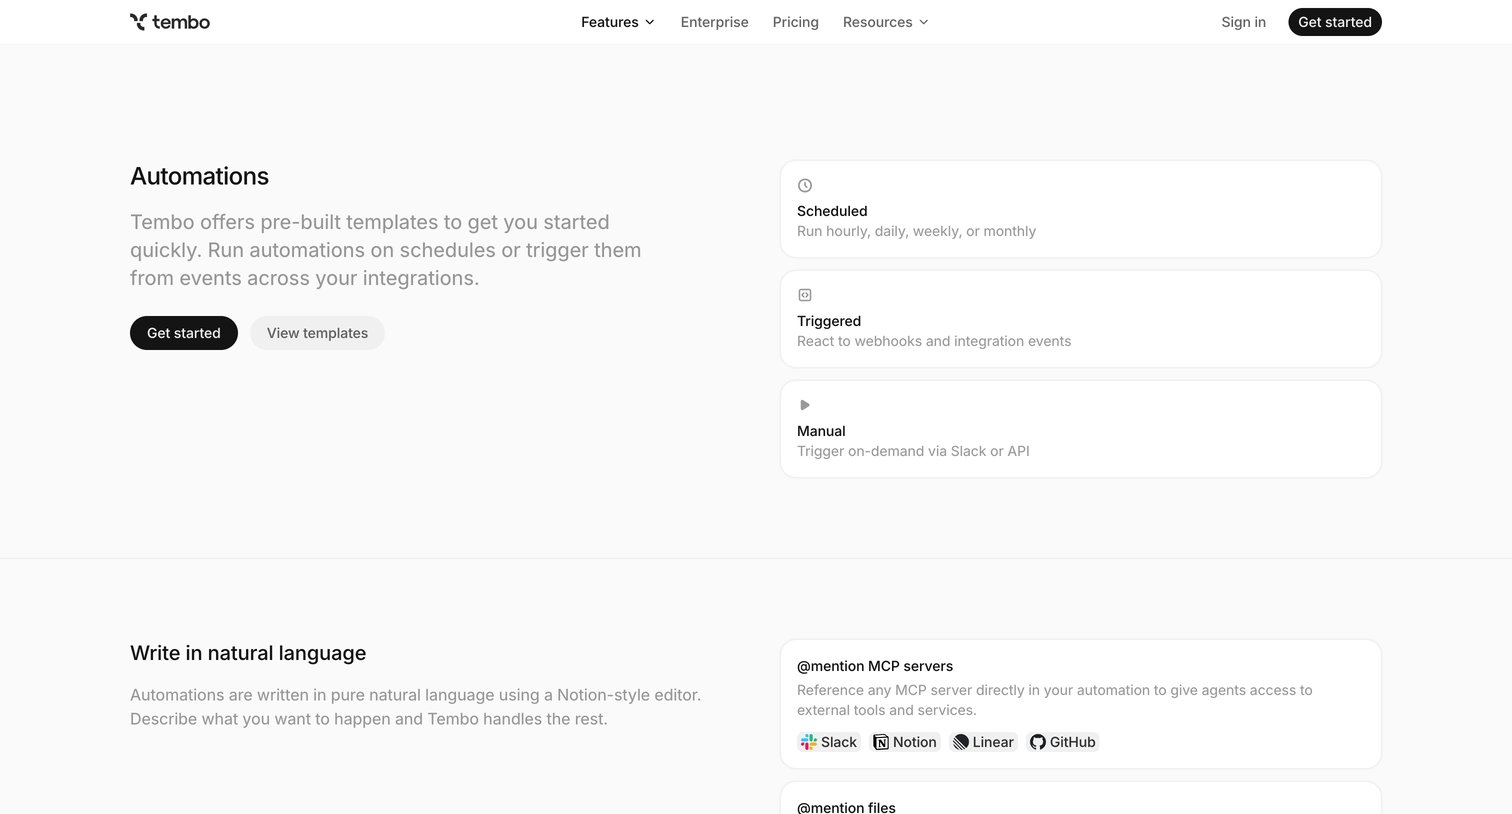The width and height of the screenshot is (1512, 814).
Task: Click the GitHub label in MCP servers
Action: (x=1073, y=742)
